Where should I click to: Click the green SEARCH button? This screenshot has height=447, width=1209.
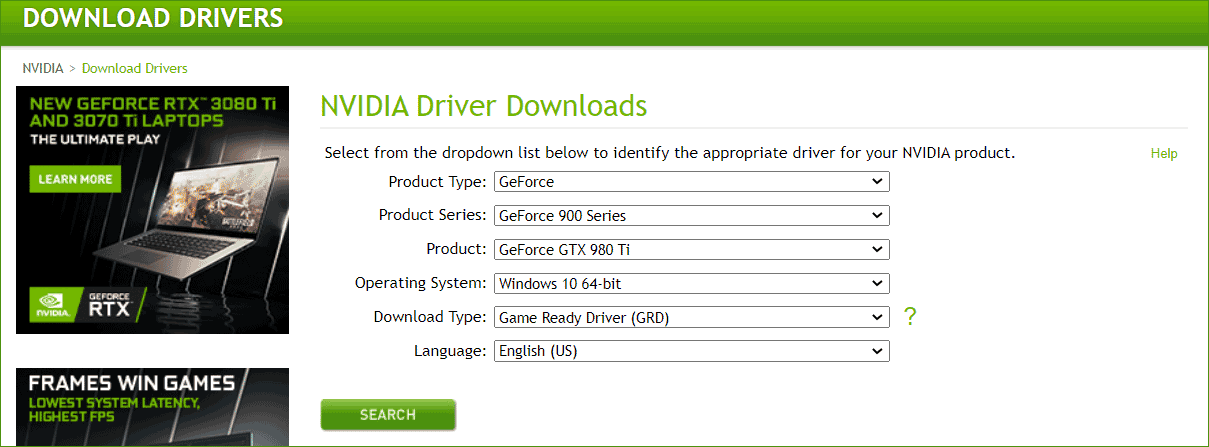tap(388, 414)
